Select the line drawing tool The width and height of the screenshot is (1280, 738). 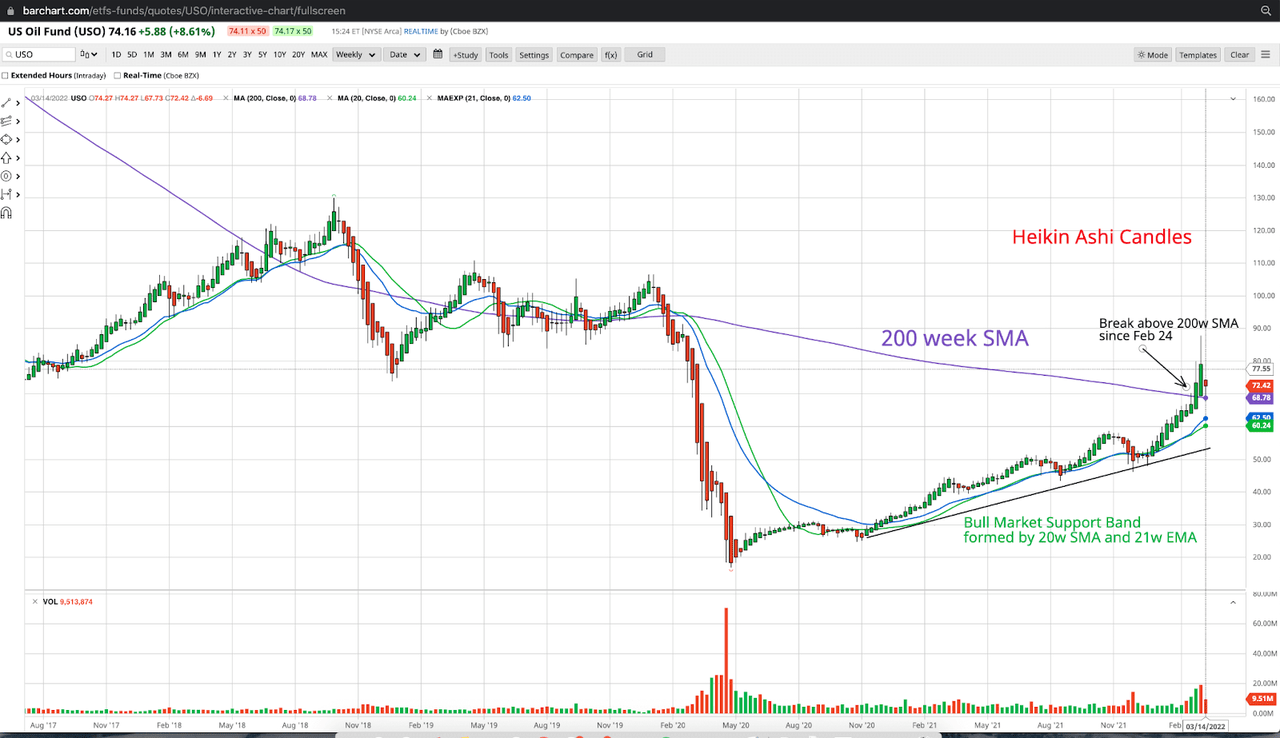6,102
